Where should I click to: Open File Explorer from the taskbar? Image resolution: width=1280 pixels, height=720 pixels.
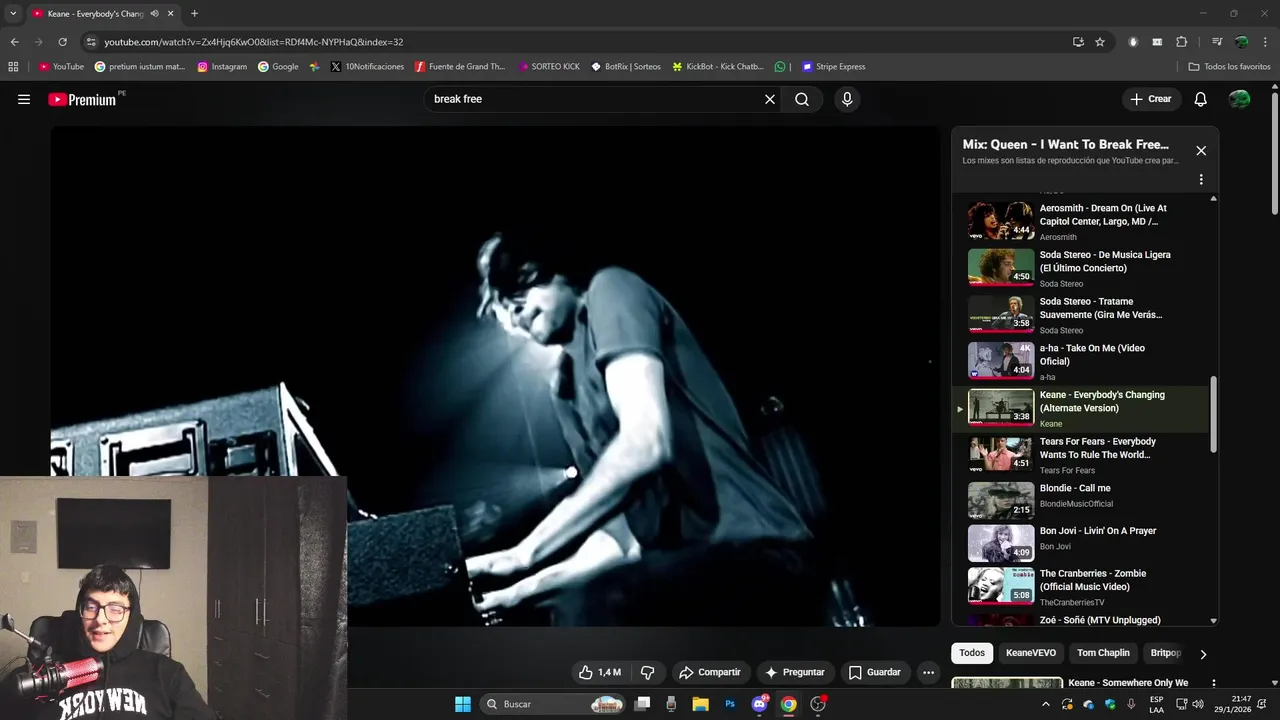[701, 704]
